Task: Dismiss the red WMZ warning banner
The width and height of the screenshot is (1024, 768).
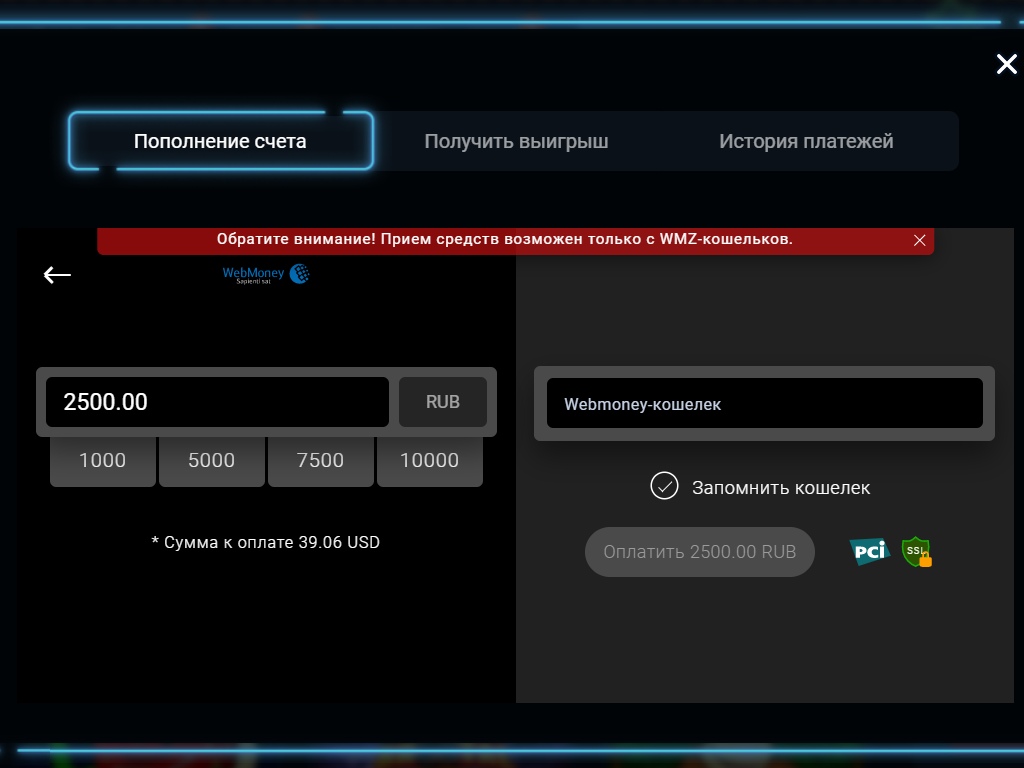Action: pos(919,240)
